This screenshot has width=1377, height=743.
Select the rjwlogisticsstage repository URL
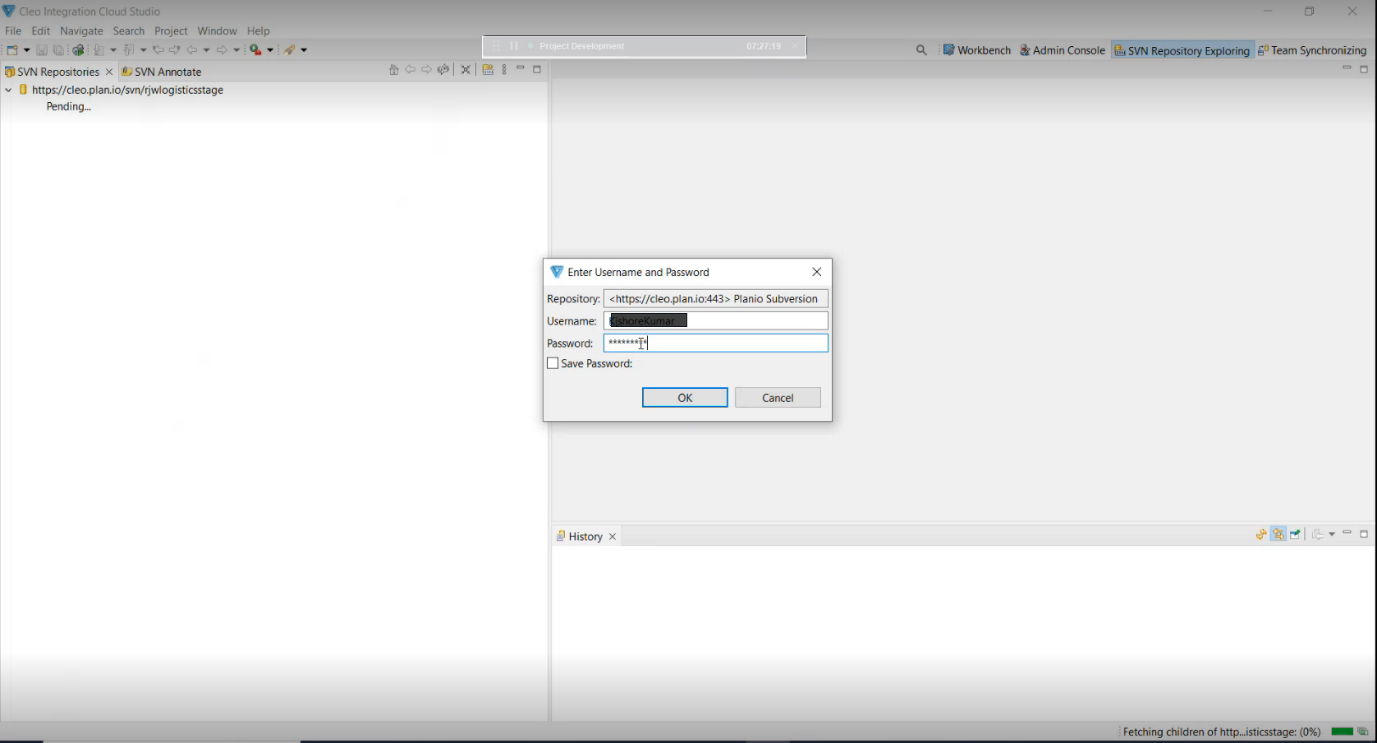tap(127, 90)
